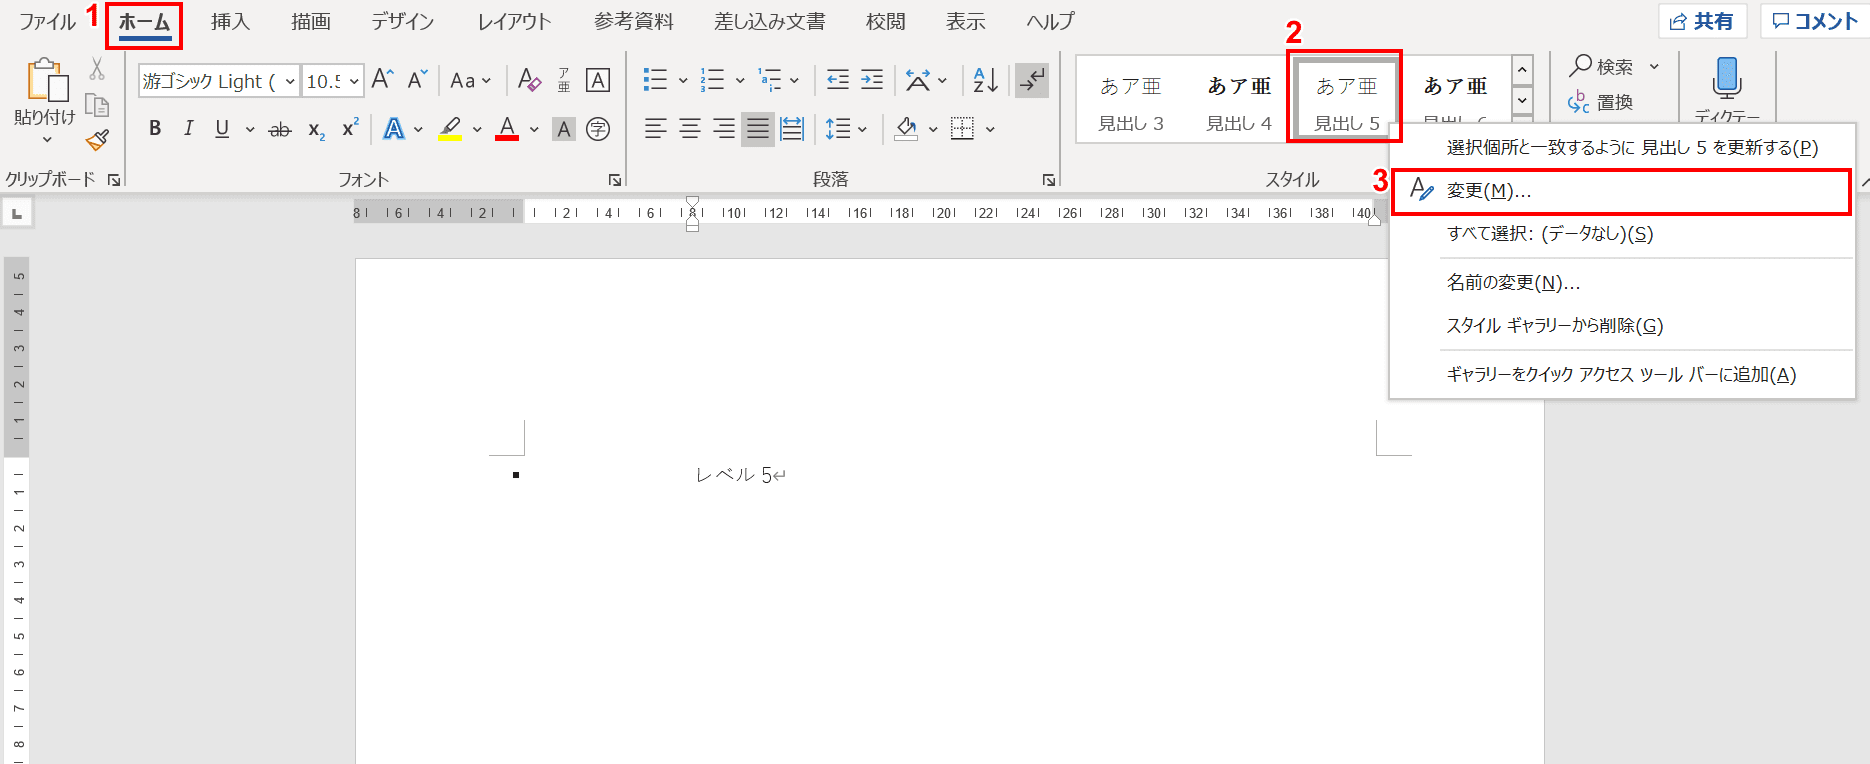Decrease font size with A-down icon
Image resolution: width=1870 pixels, height=764 pixels.
tap(418, 80)
